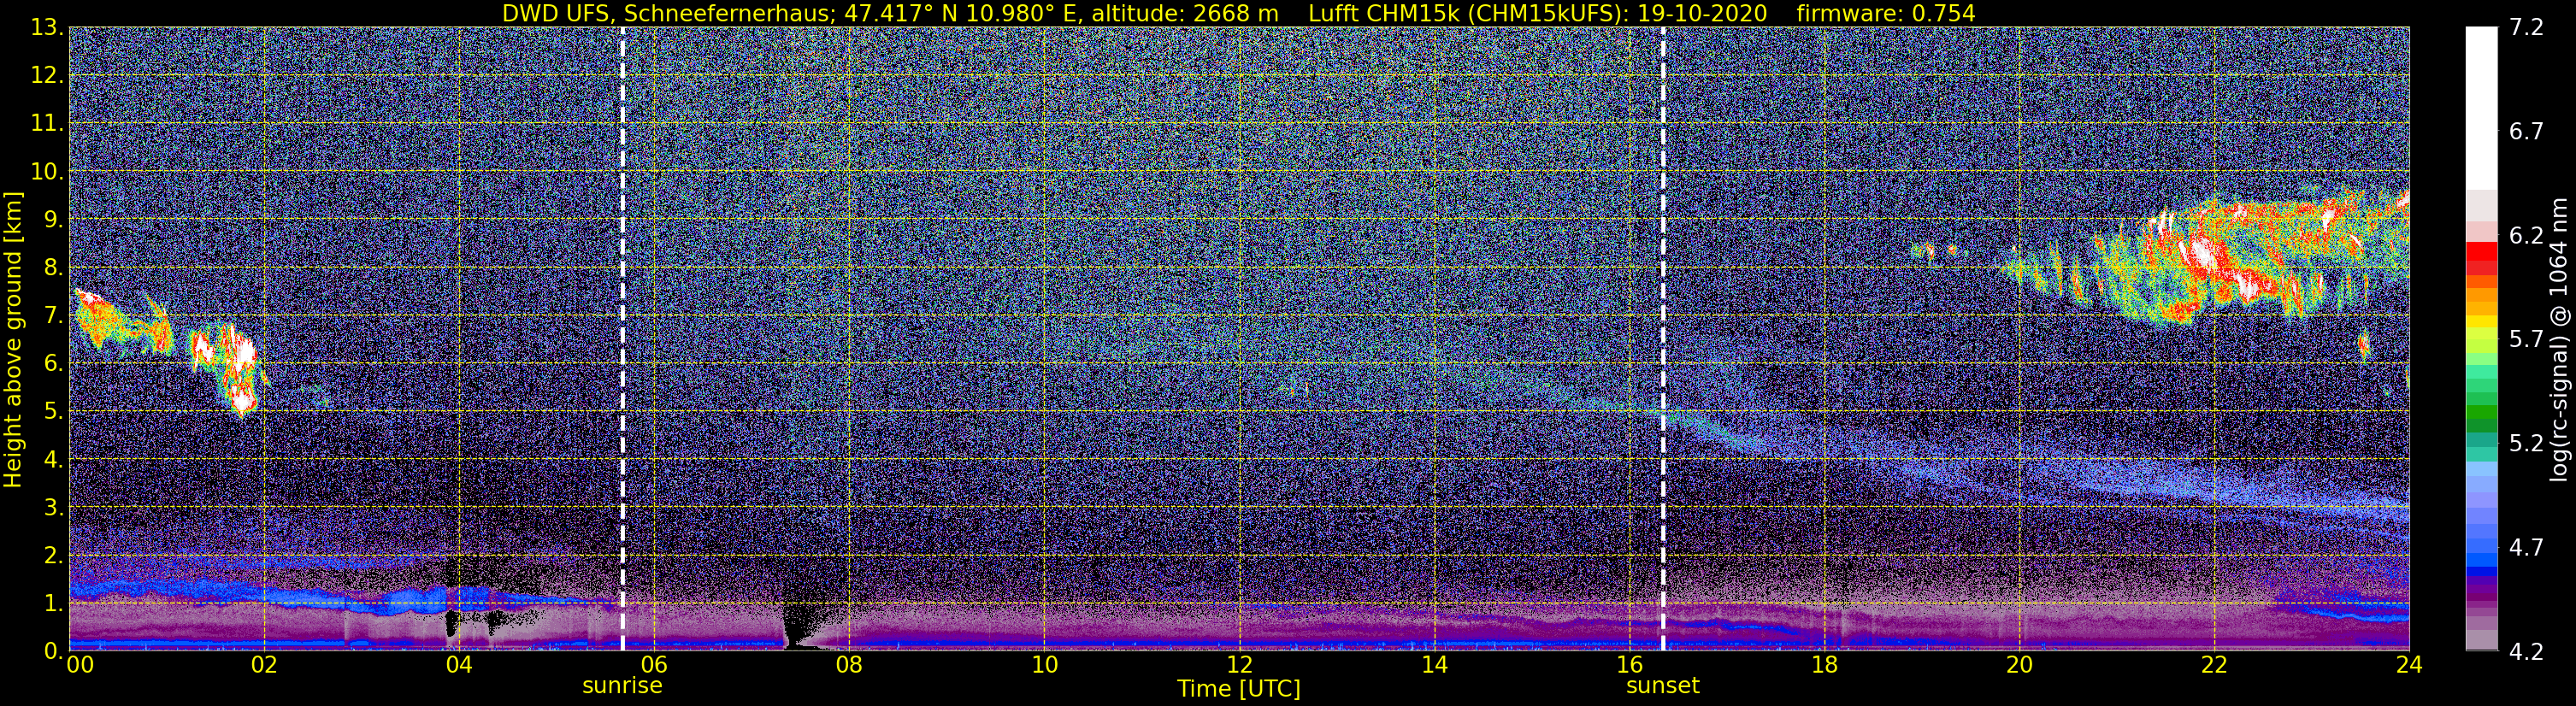
Task: Click the y-axis tick label "11."
Action: 47,124
